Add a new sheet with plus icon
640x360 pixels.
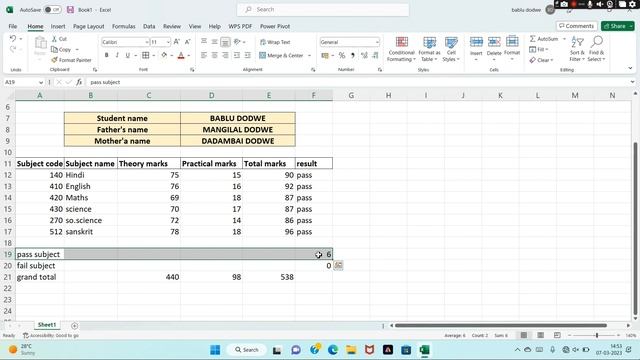point(74,326)
